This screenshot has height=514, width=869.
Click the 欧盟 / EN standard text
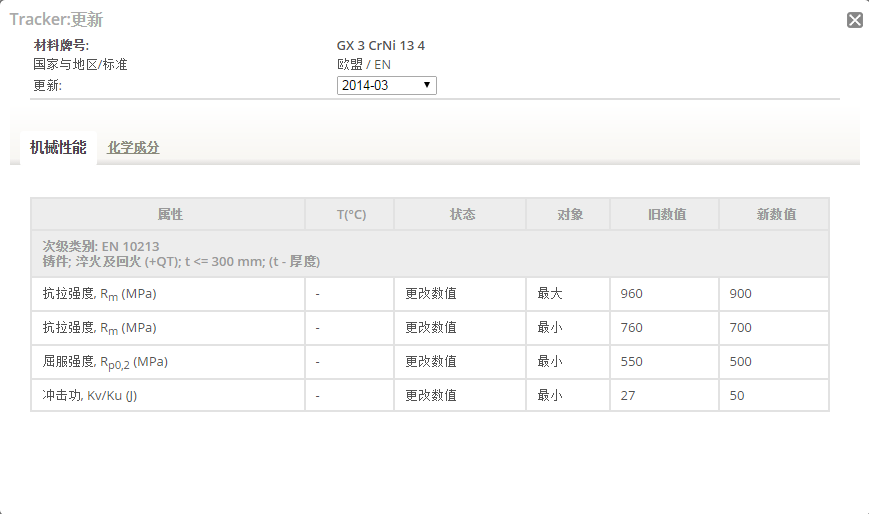(364, 65)
